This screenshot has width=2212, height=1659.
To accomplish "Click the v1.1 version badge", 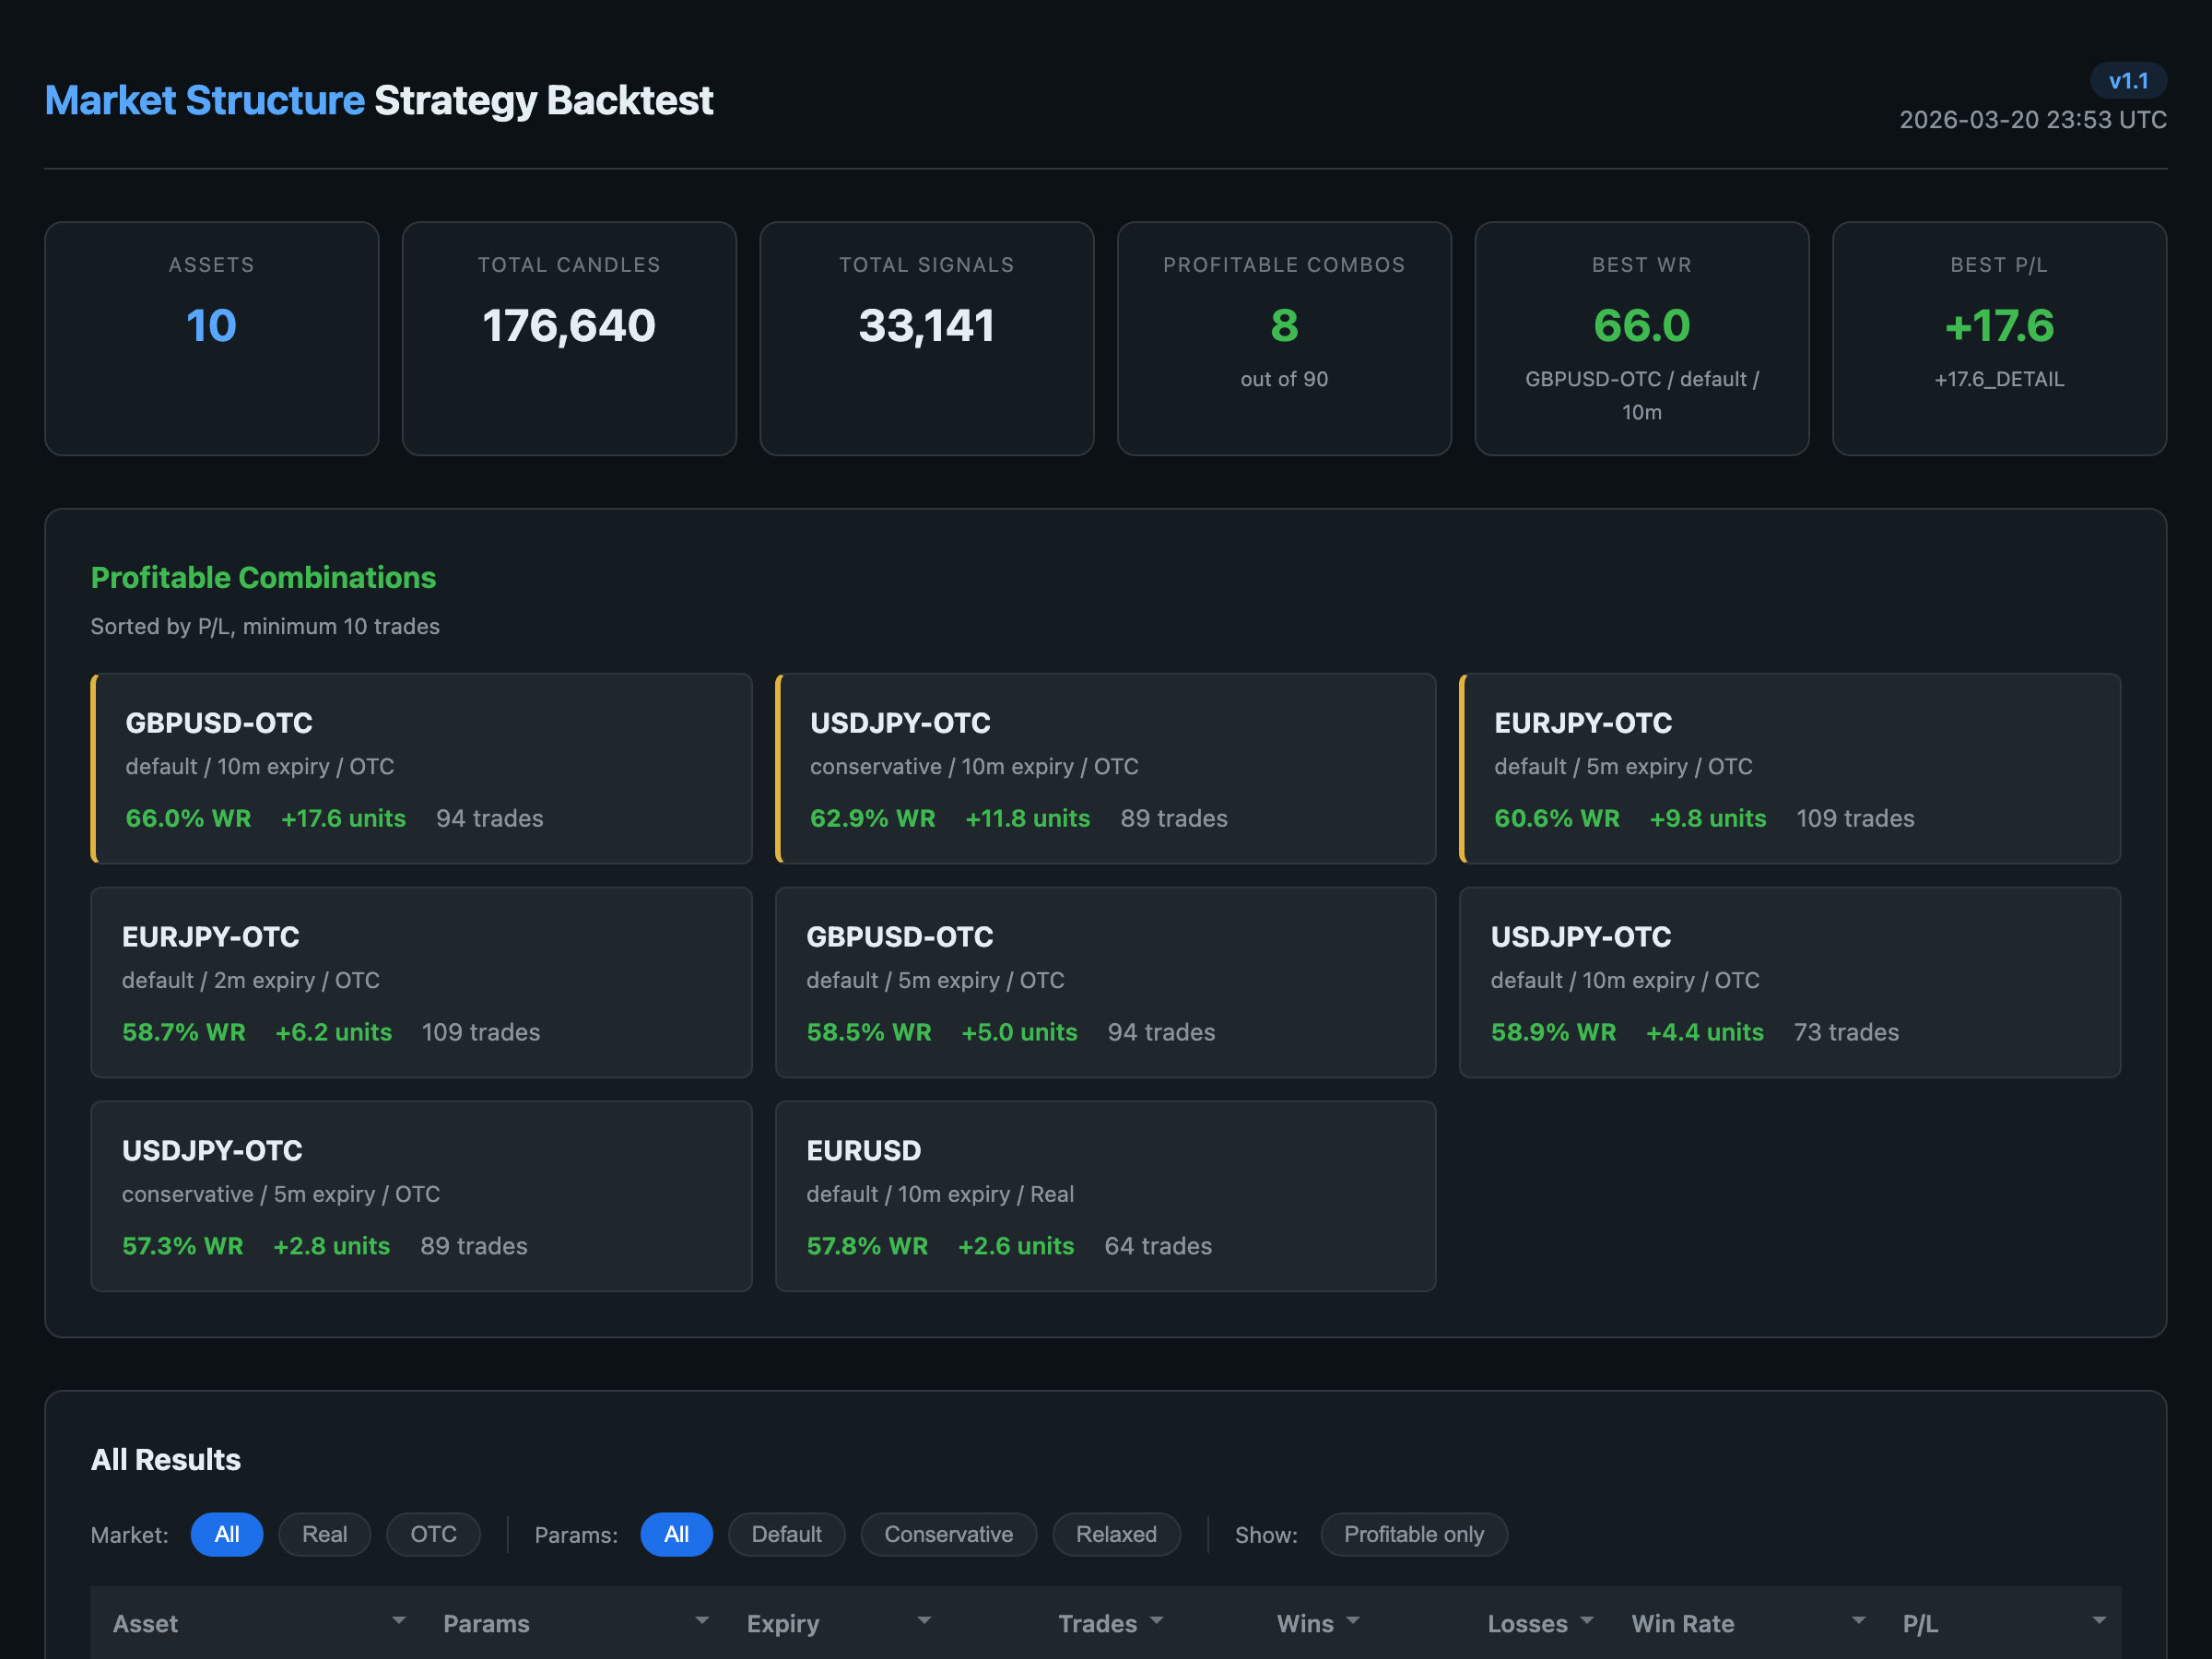I will coord(2128,81).
